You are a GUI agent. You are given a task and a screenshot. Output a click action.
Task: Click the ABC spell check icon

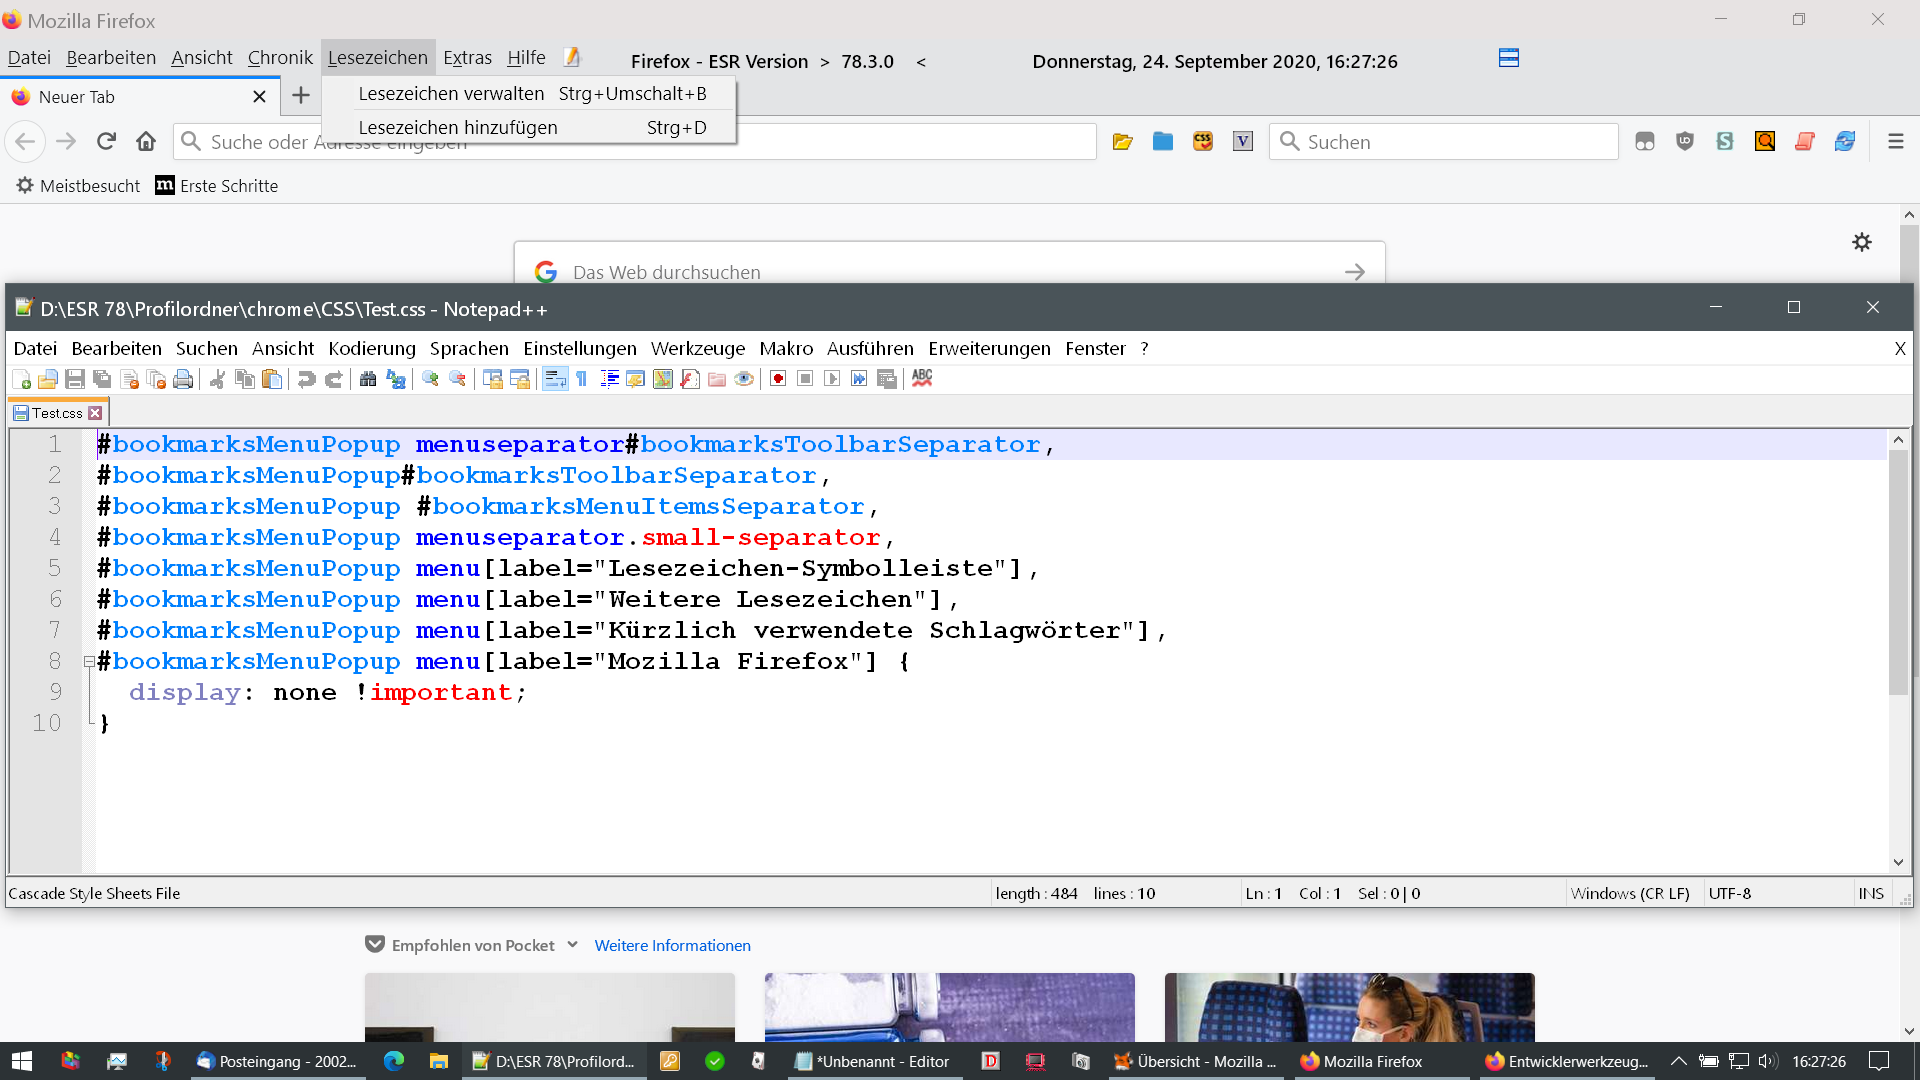[x=922, y=378]
